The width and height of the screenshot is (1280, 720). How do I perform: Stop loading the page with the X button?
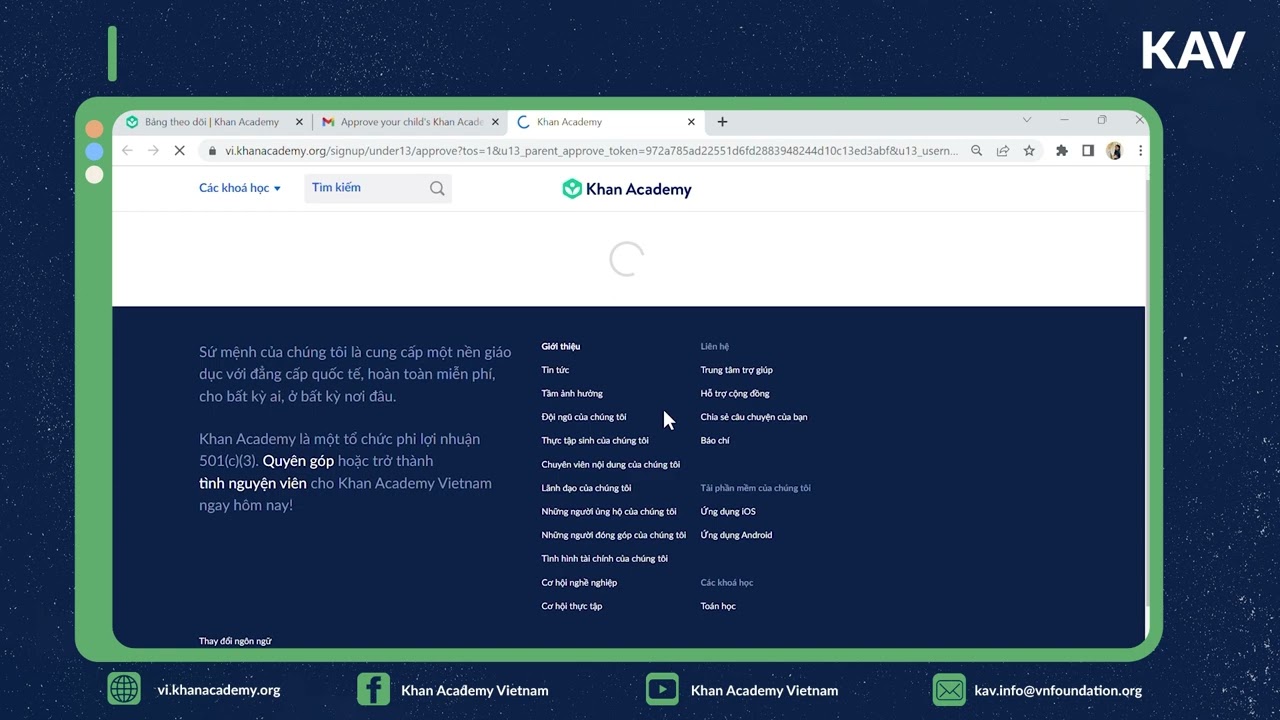179,151
